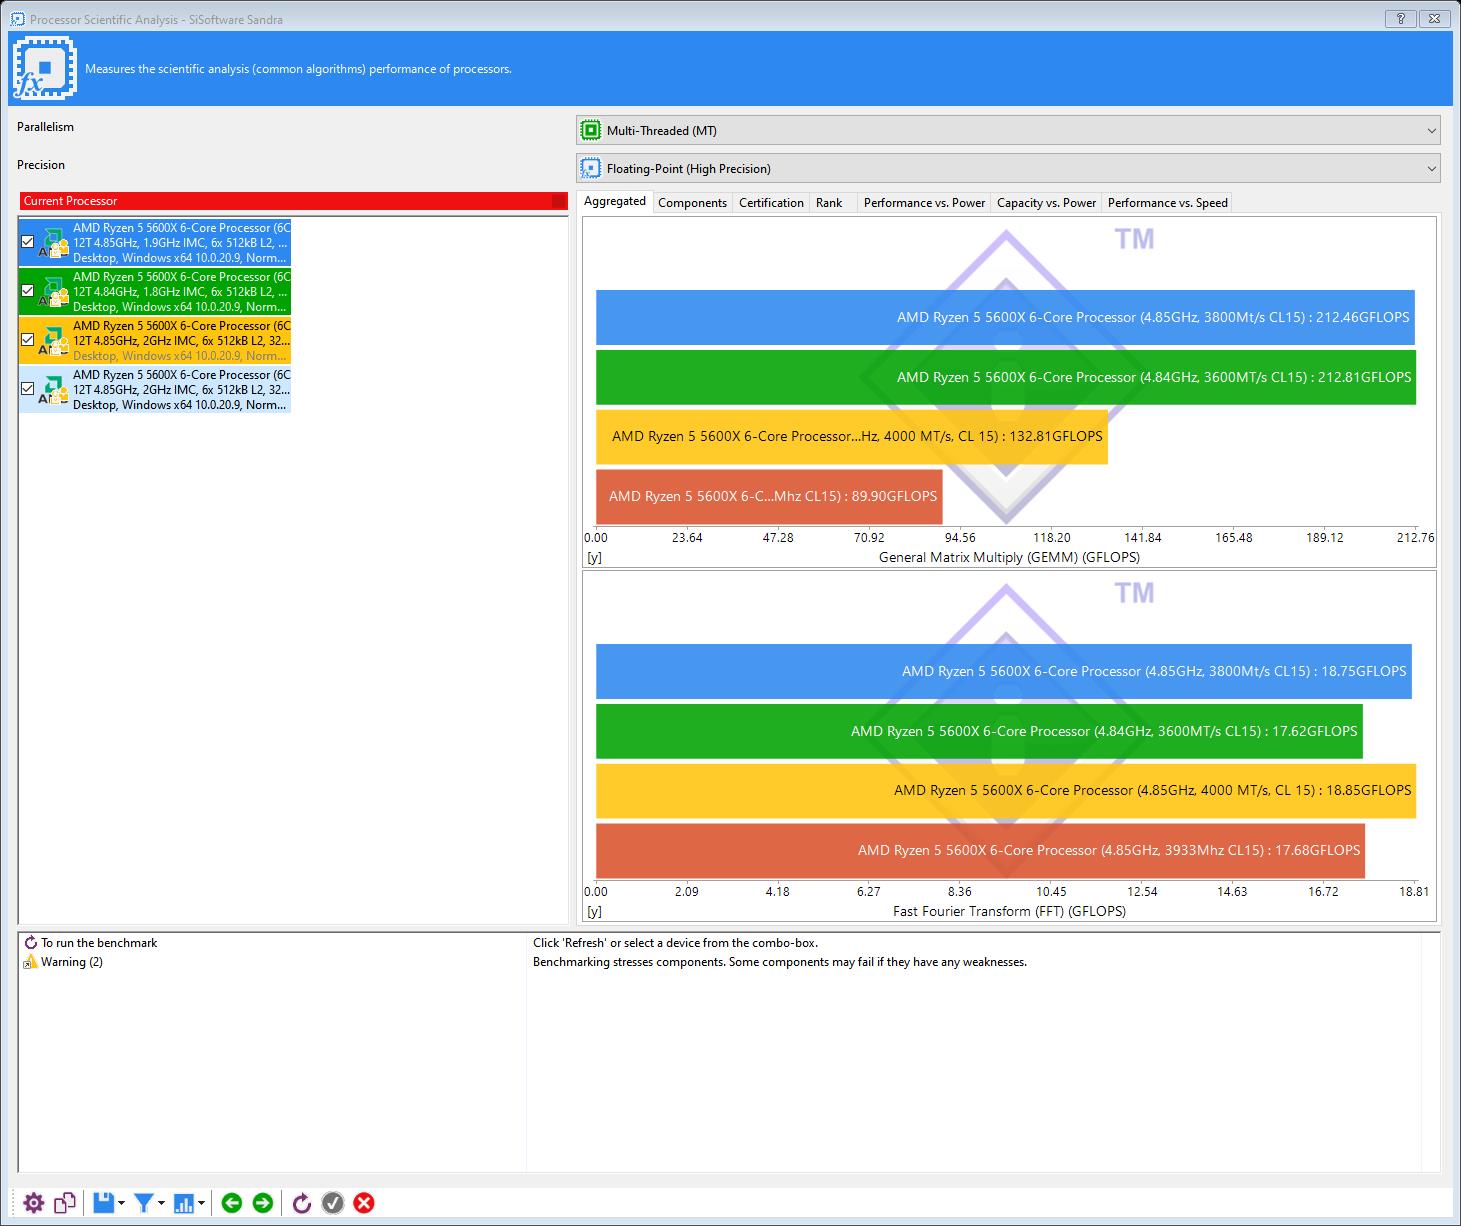Viewport: 1461px width, 1226px height.
Task: Click the Floating-Point icon in Precision combo
Action: (x=592, y=169)
